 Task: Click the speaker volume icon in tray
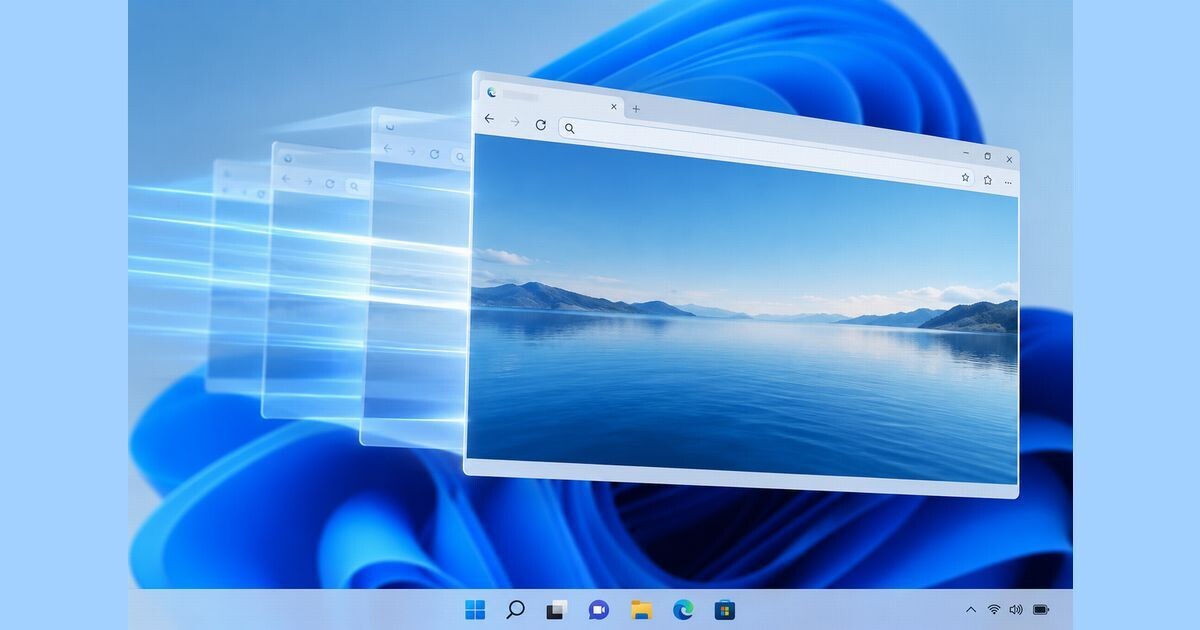point(1016,609)
